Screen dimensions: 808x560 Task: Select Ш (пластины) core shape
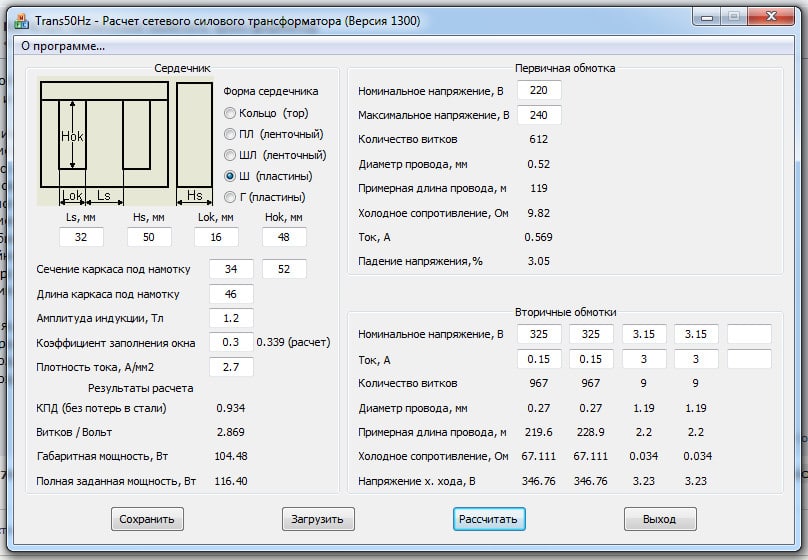pyautogui.click(x=268, y=176)
